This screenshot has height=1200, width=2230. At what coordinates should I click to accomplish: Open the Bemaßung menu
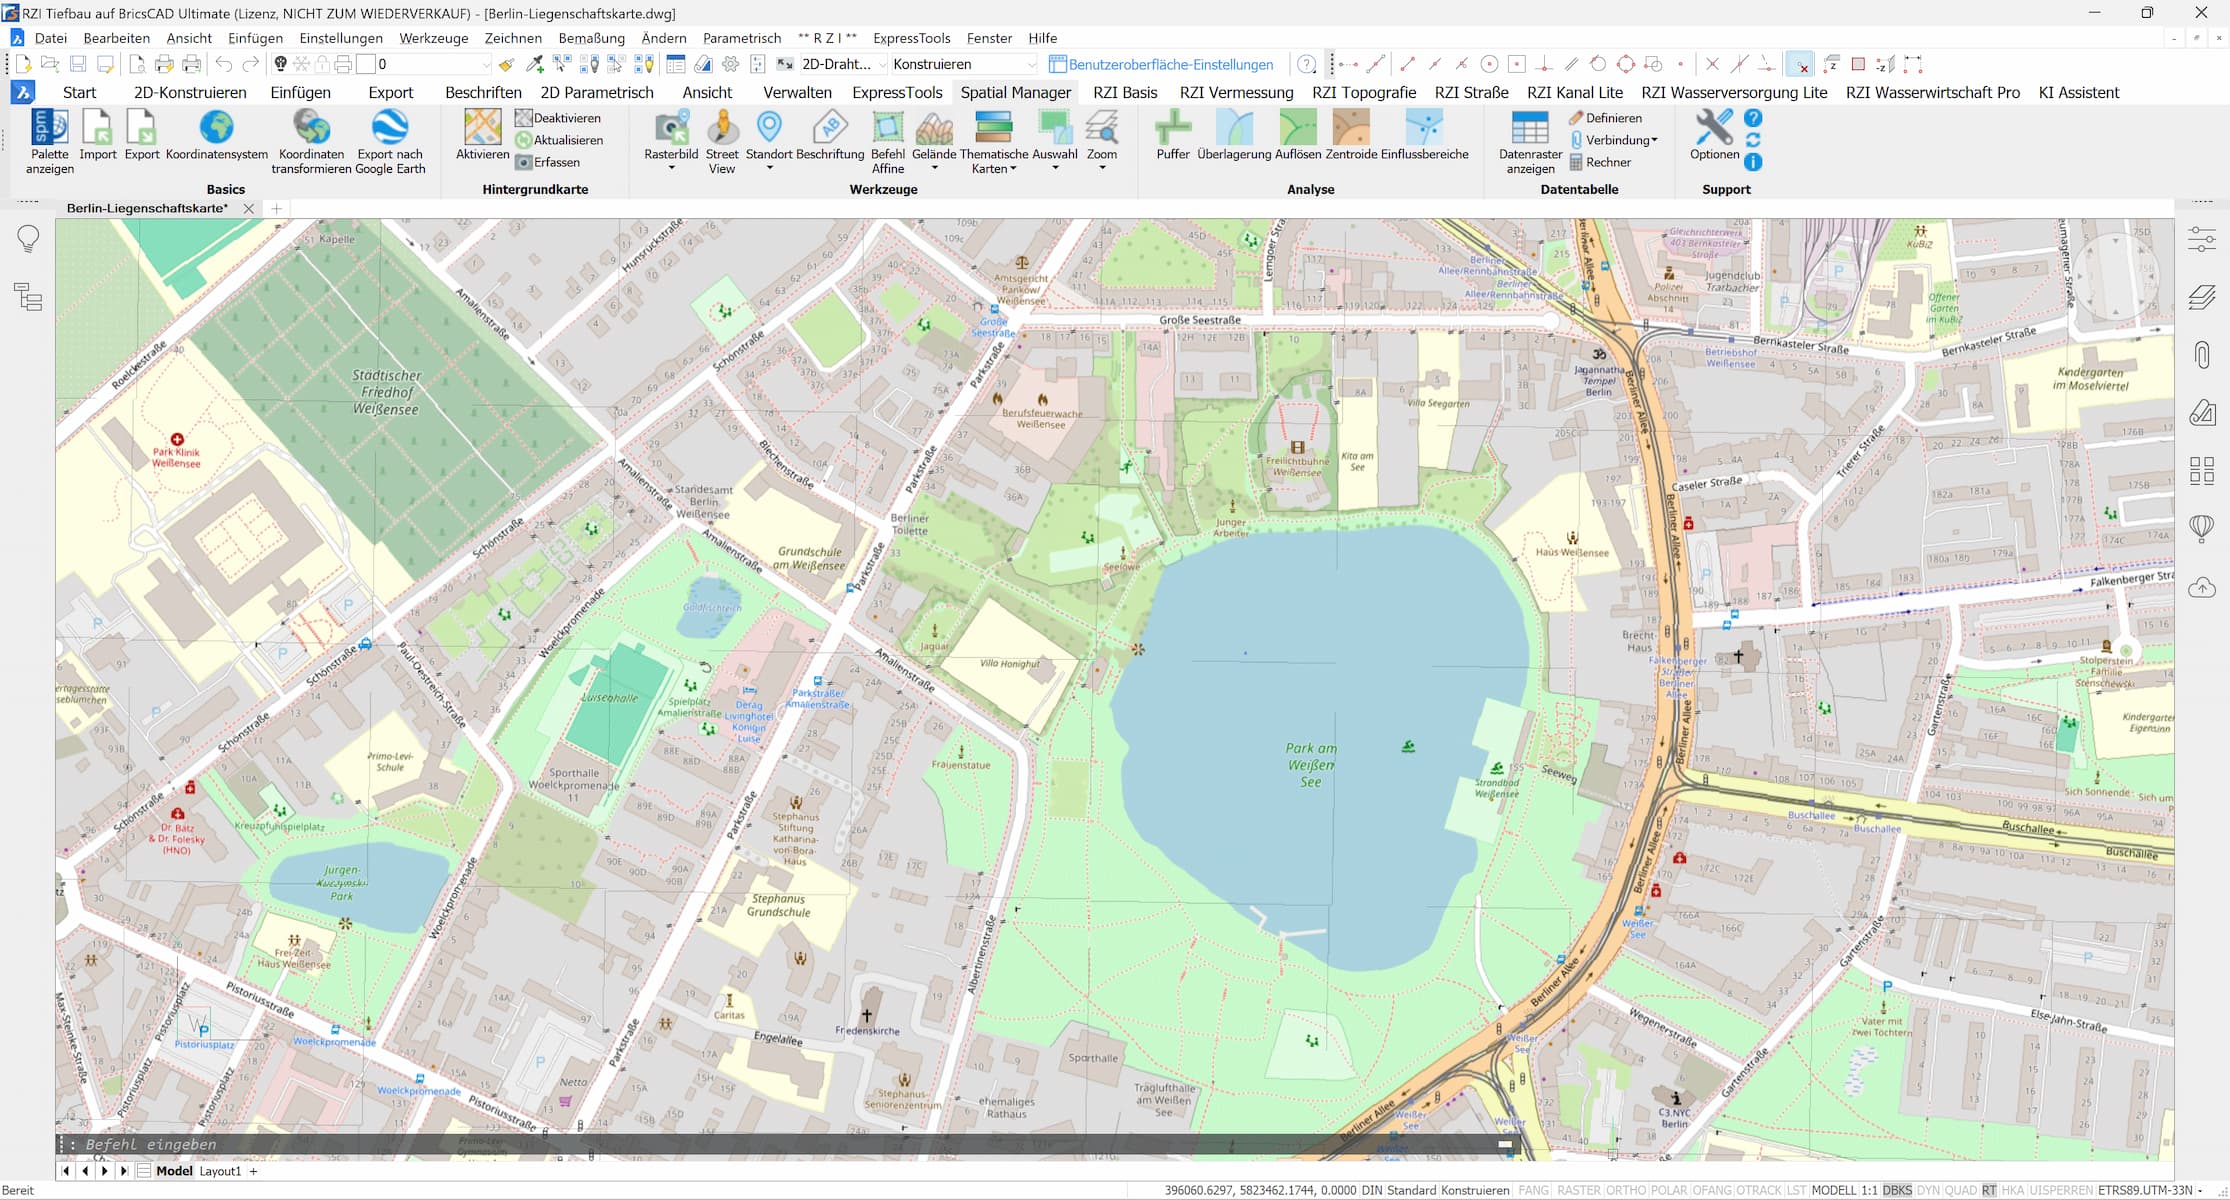pos(592,38)
